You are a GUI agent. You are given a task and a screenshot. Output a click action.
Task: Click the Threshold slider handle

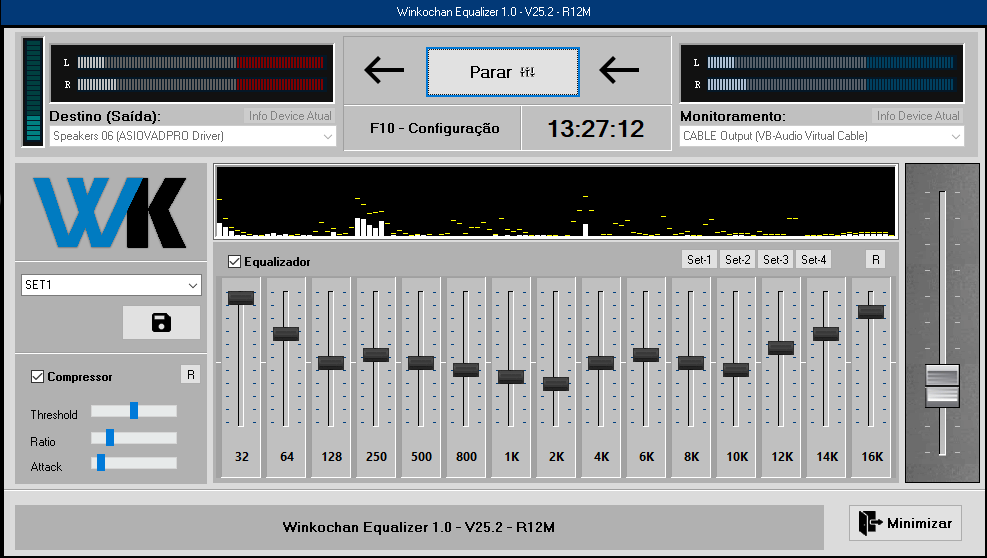133,410
